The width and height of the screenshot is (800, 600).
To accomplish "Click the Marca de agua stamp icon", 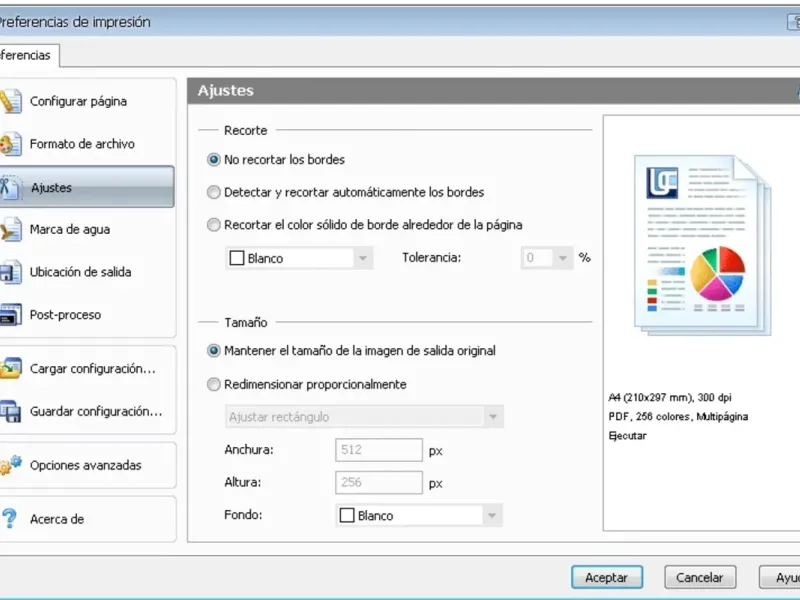I will pos(10,229).
